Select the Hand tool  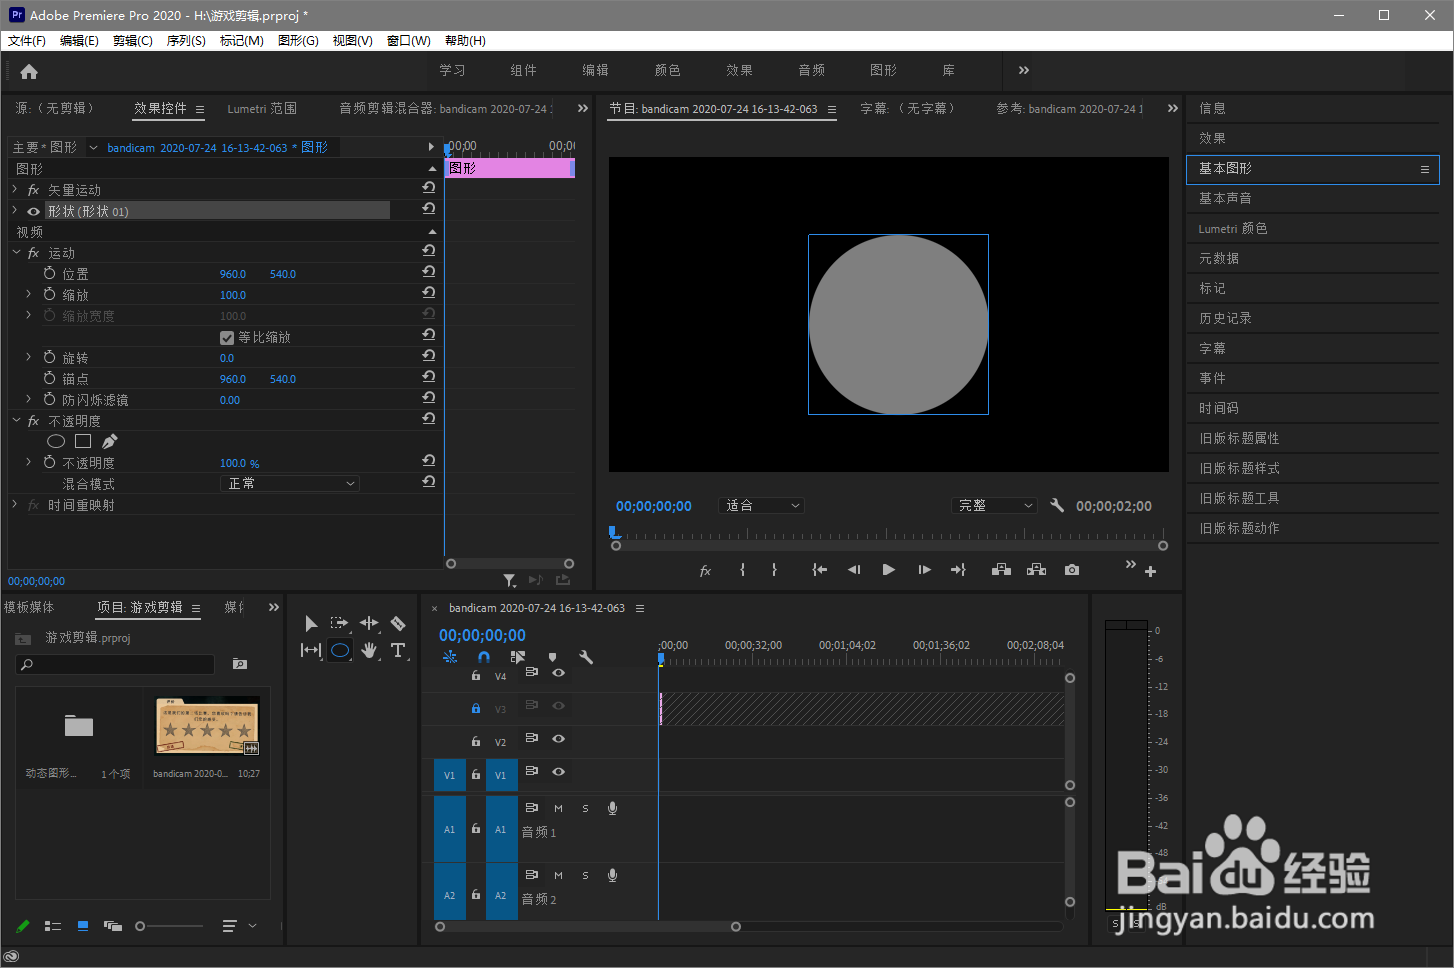[x=369, y=650]
